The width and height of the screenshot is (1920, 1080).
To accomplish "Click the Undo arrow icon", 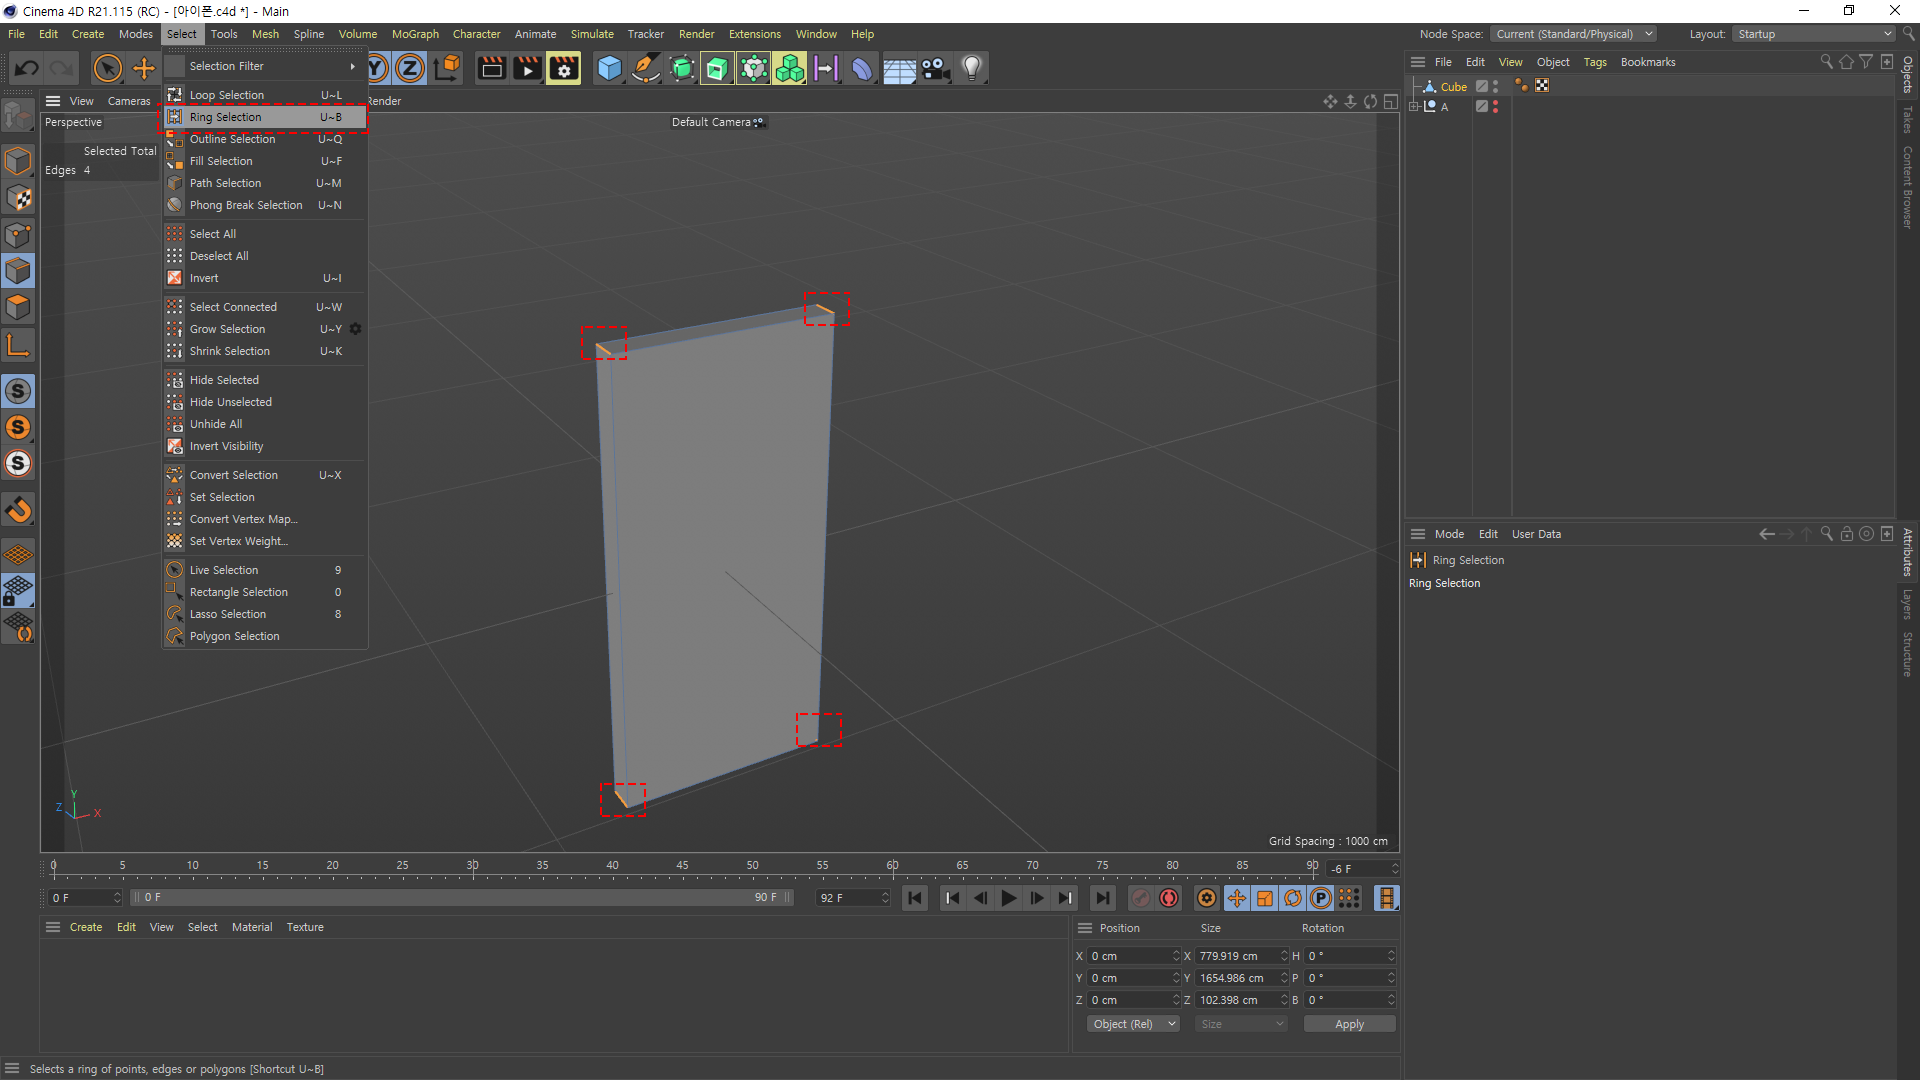I will [x=27, y=68].
